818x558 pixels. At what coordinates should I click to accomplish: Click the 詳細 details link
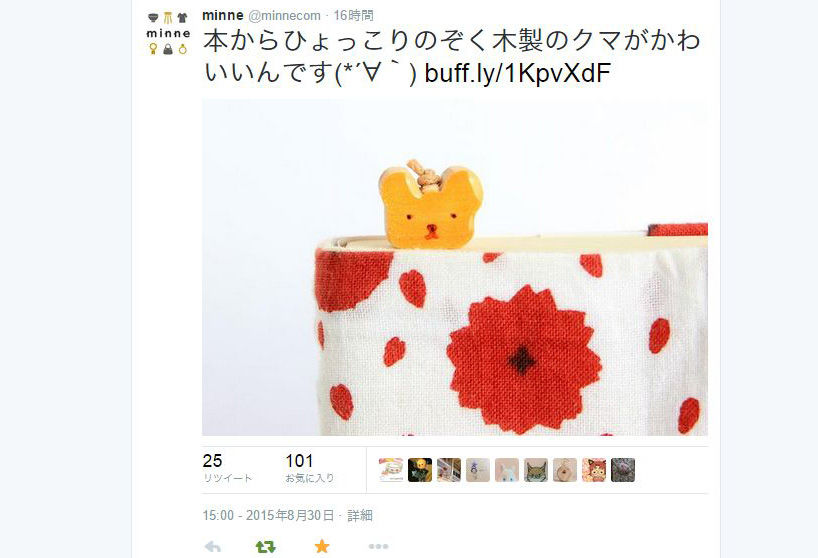pyautogui.click(x=360, y=515)
